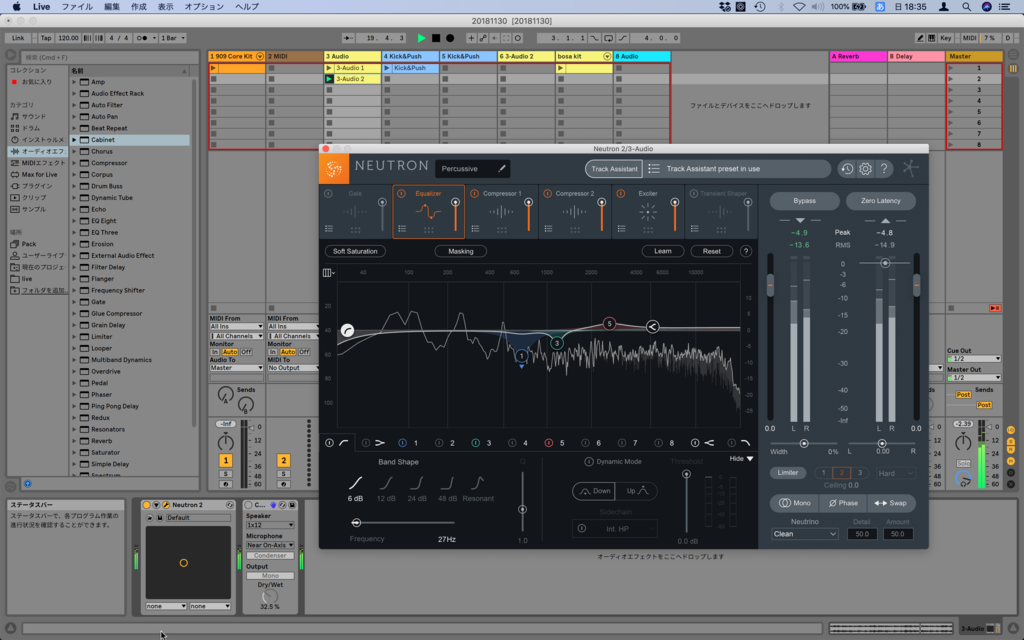Open the 1 Bar quantization dropdown
The image size is (1024, 640).
coord(173,38)
